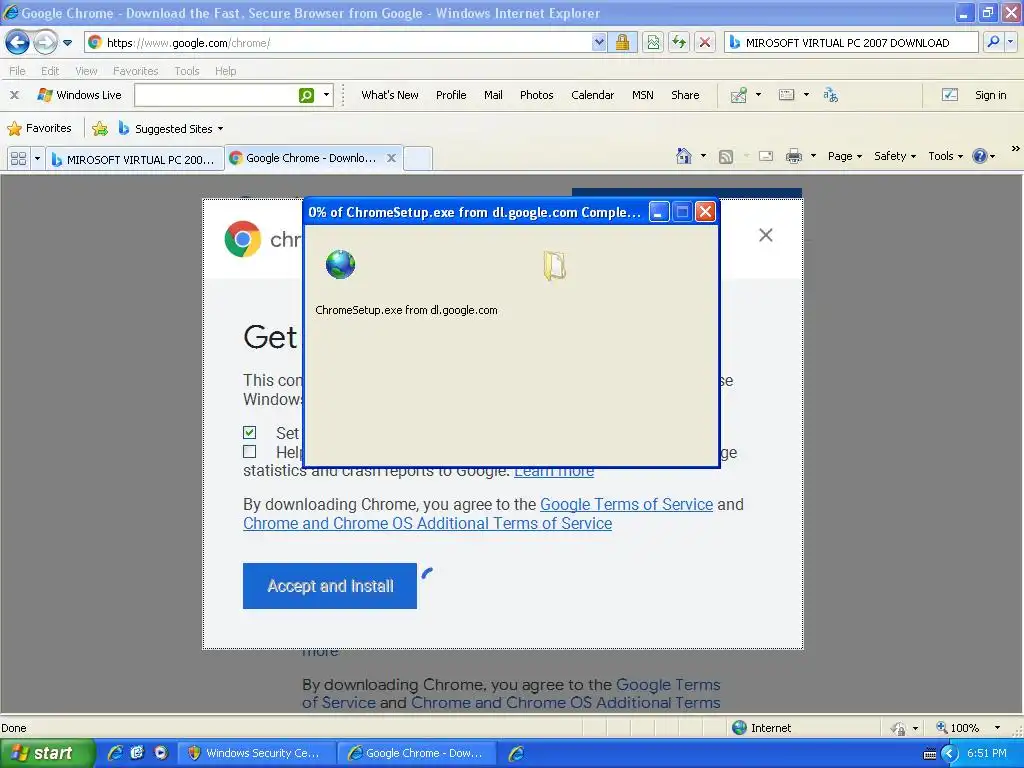
Task: Click Add to Favorites Bar star icon
Action: [x=100, y=129]
